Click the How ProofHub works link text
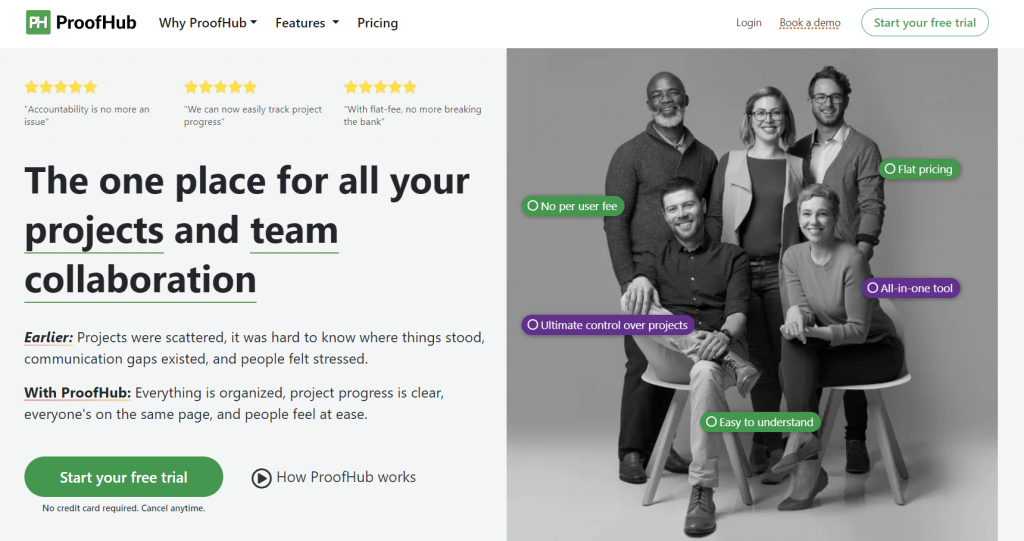 point(346,477)
